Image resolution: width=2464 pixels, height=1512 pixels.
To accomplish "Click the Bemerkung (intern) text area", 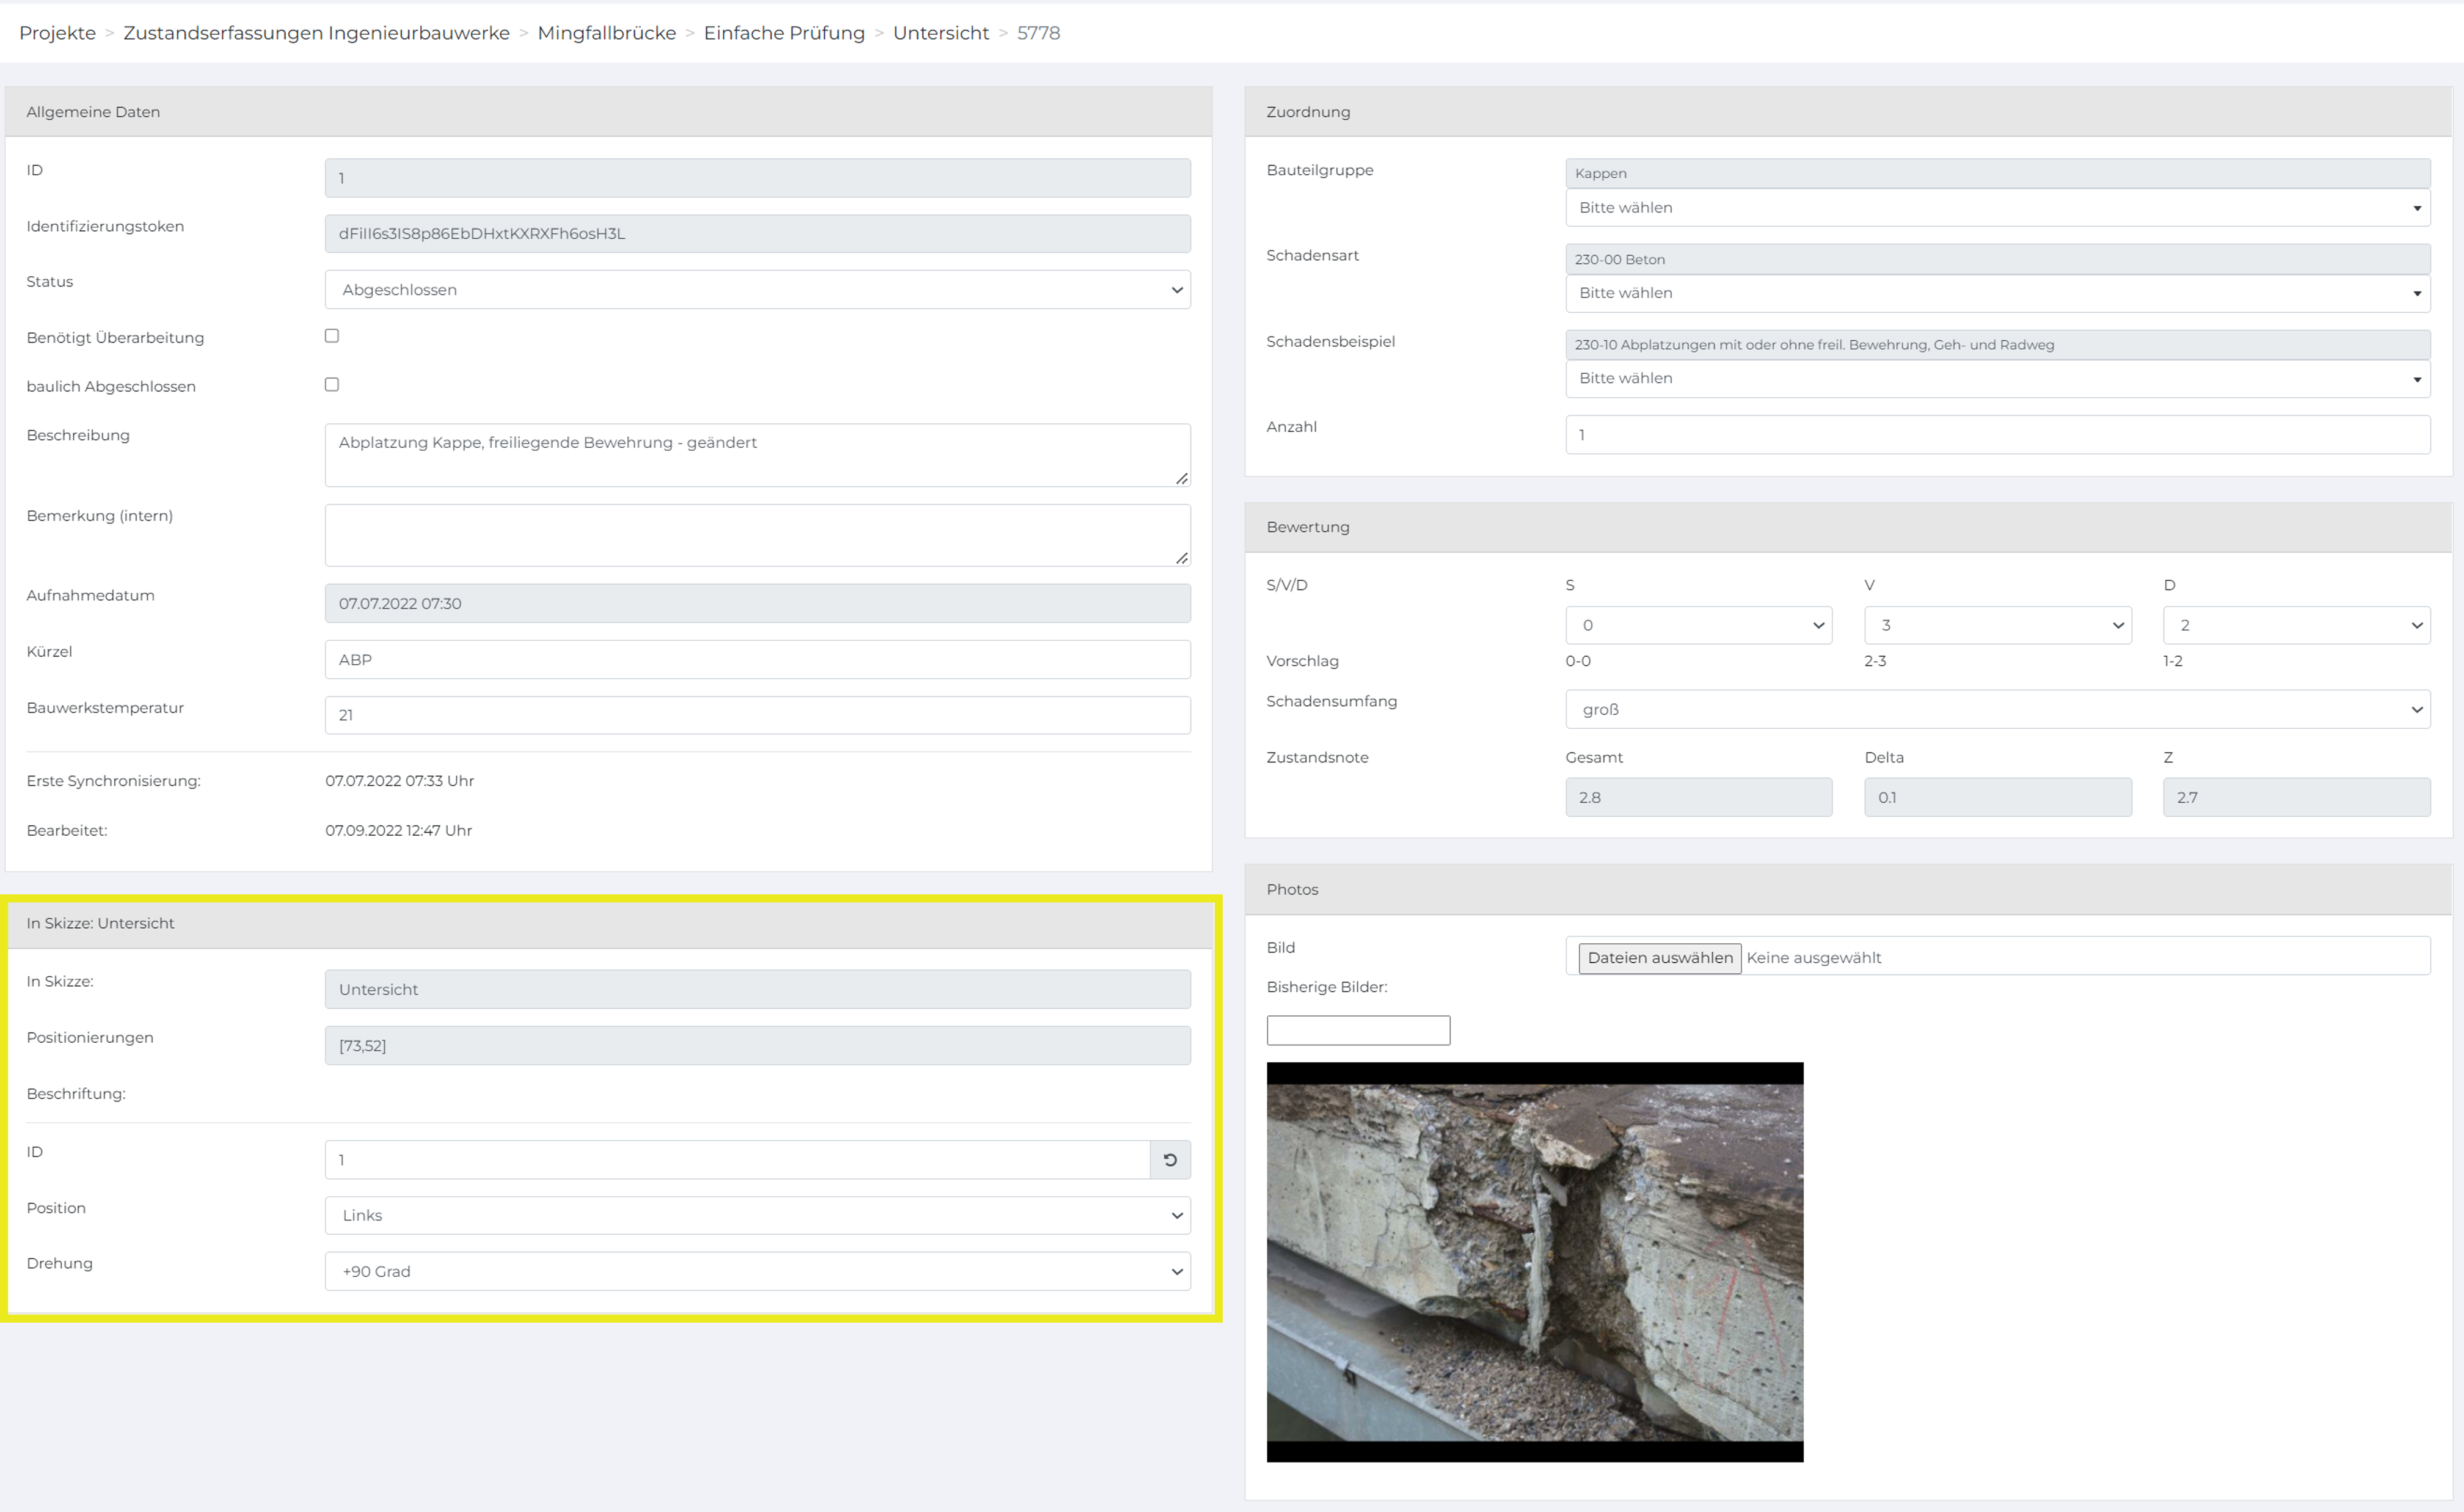I will [757, 535].
